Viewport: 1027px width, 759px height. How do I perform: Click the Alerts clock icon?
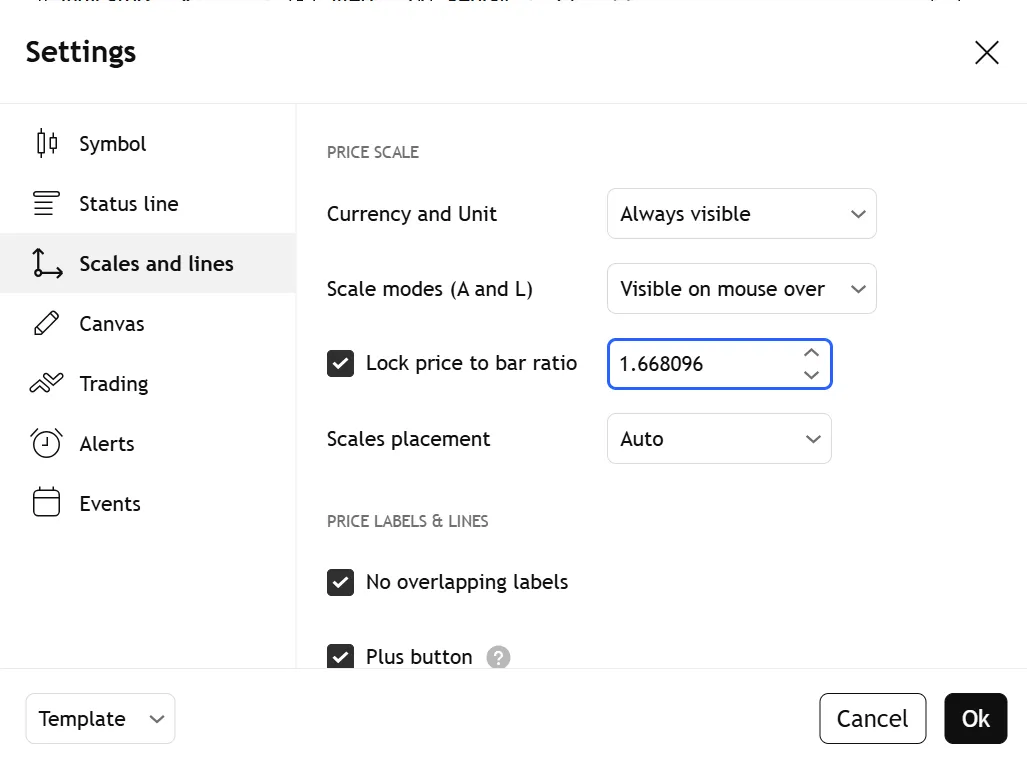pos(47,443)
